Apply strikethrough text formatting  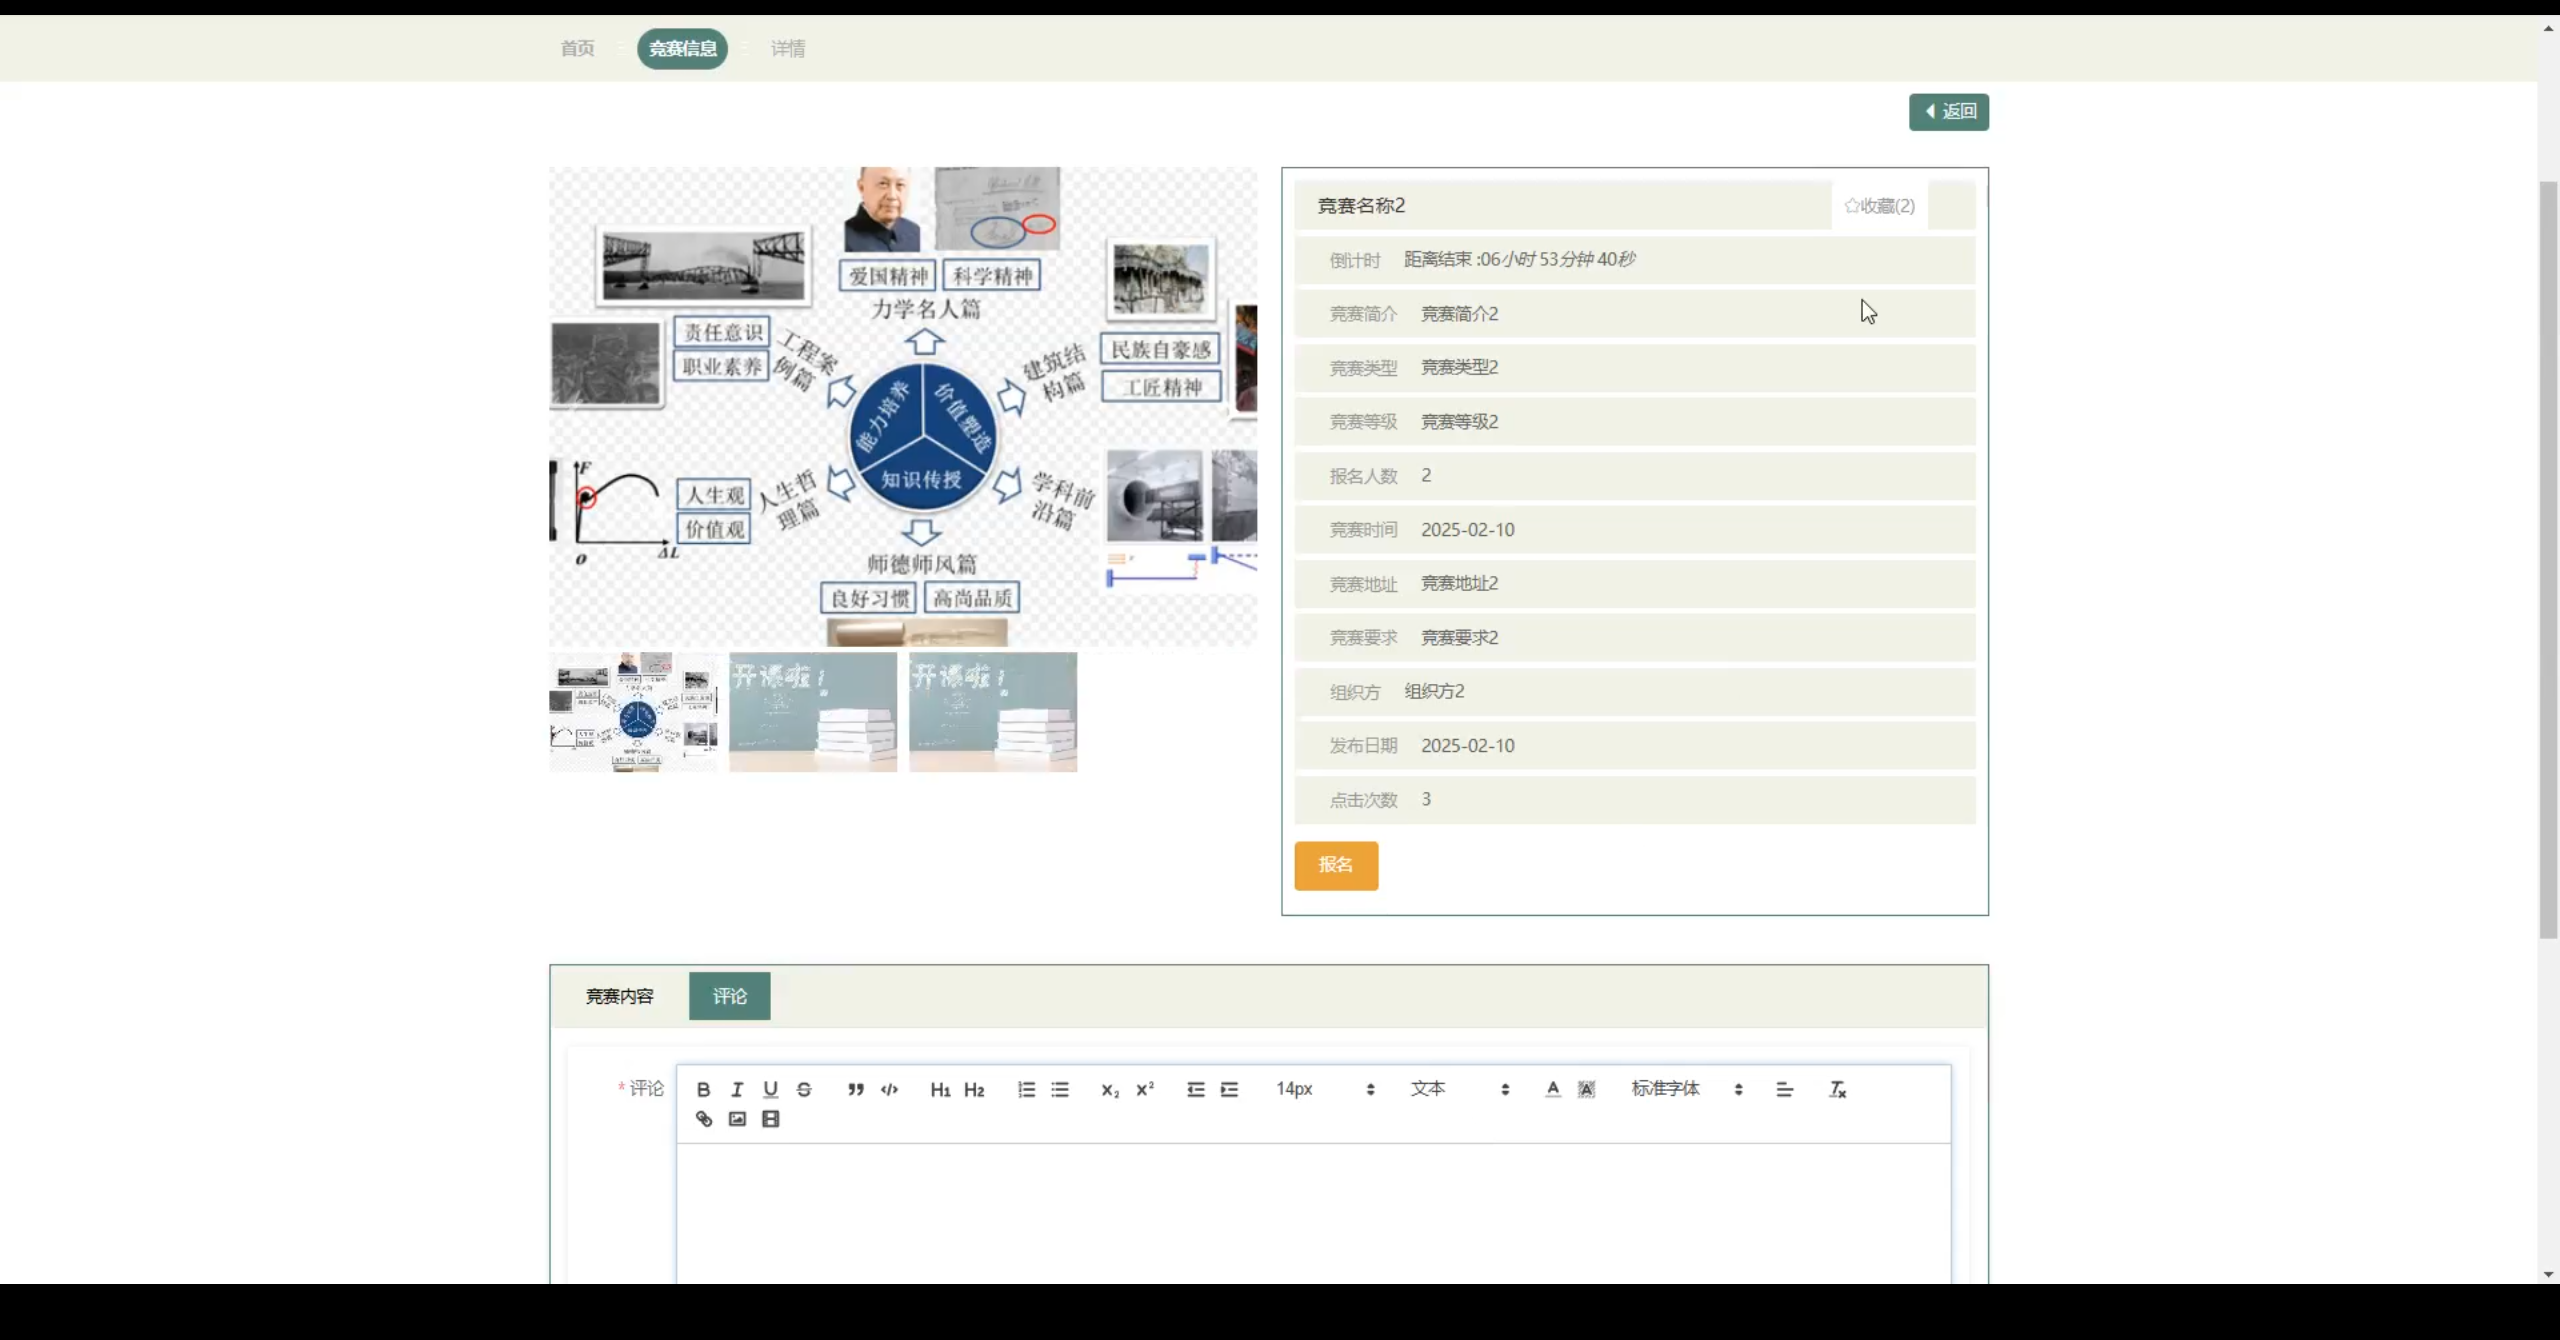(x=804, y=1089)
